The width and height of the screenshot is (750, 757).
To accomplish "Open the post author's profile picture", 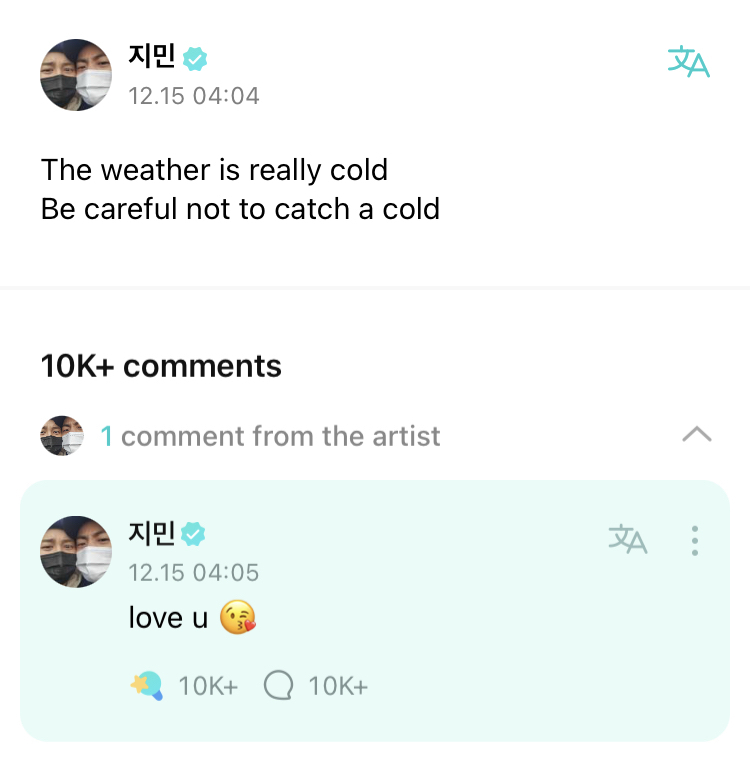I will click(76, 76).
